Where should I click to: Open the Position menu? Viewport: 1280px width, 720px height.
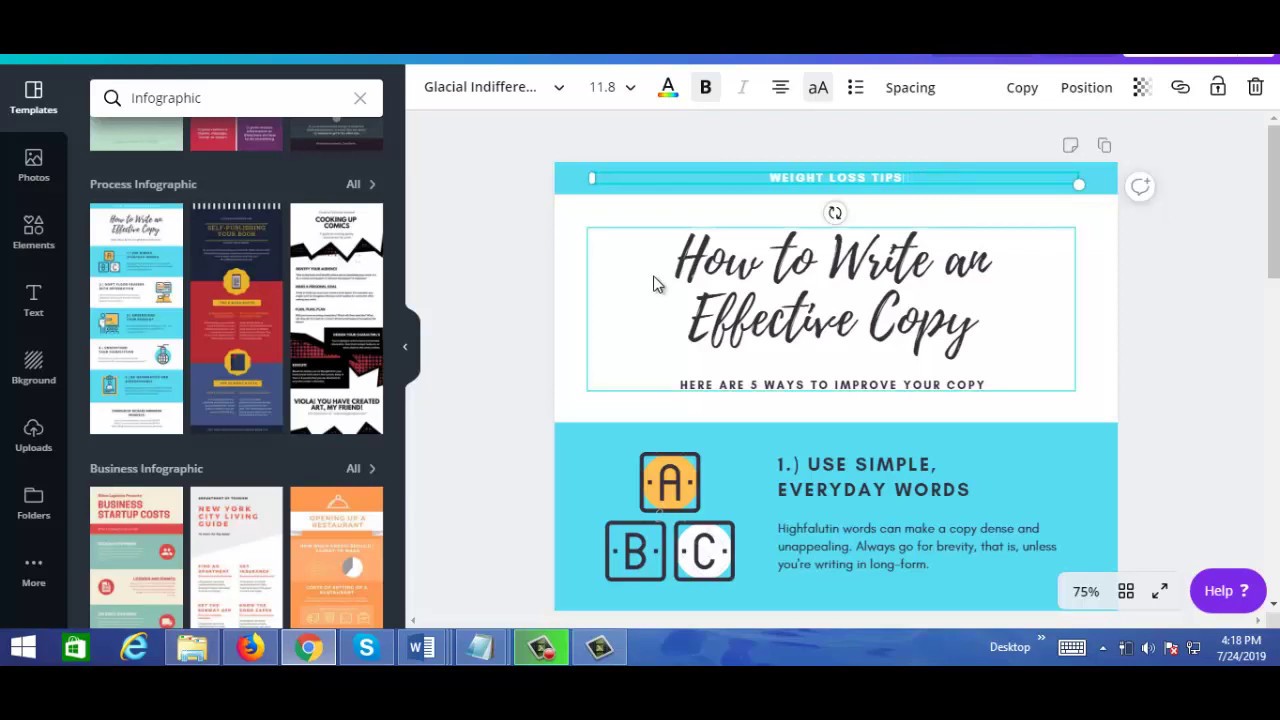[x=1086, y=87]
